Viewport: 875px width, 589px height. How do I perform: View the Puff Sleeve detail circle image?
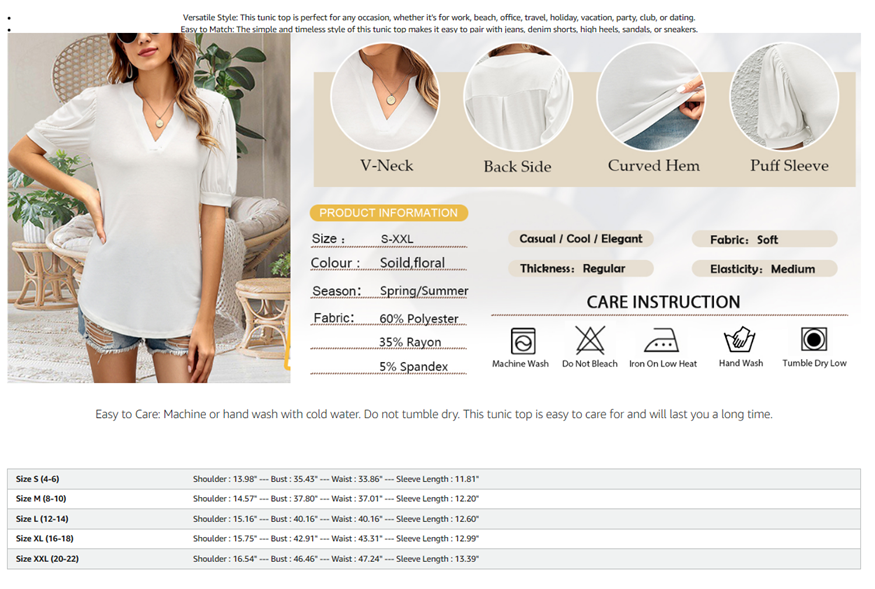point(784,97)
